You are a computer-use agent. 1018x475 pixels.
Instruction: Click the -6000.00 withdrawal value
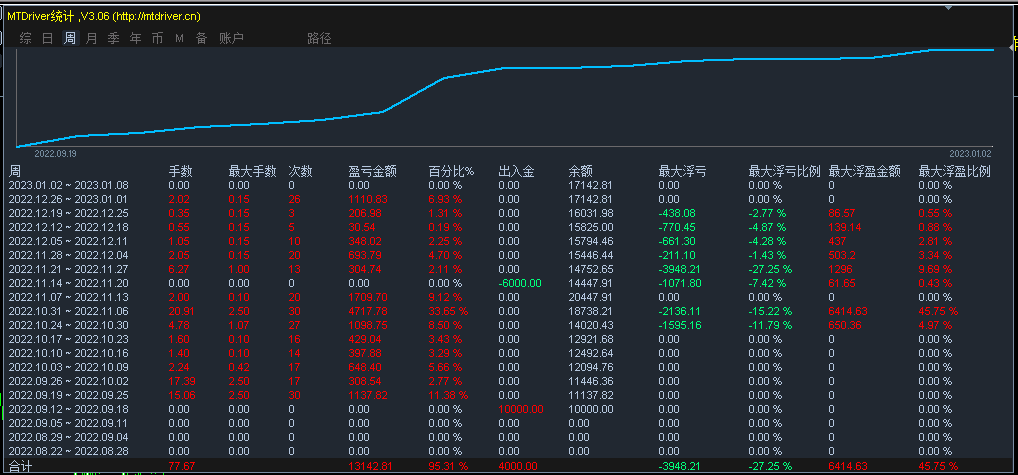point(519,284)
